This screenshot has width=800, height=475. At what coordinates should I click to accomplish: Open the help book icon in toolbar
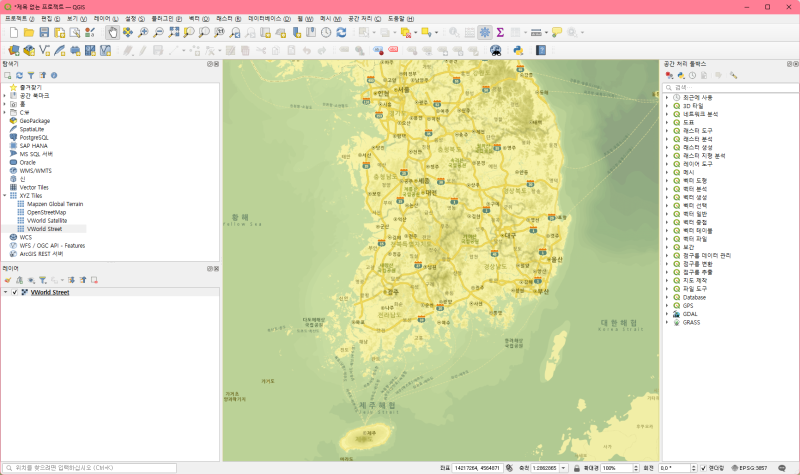point(541,50)
